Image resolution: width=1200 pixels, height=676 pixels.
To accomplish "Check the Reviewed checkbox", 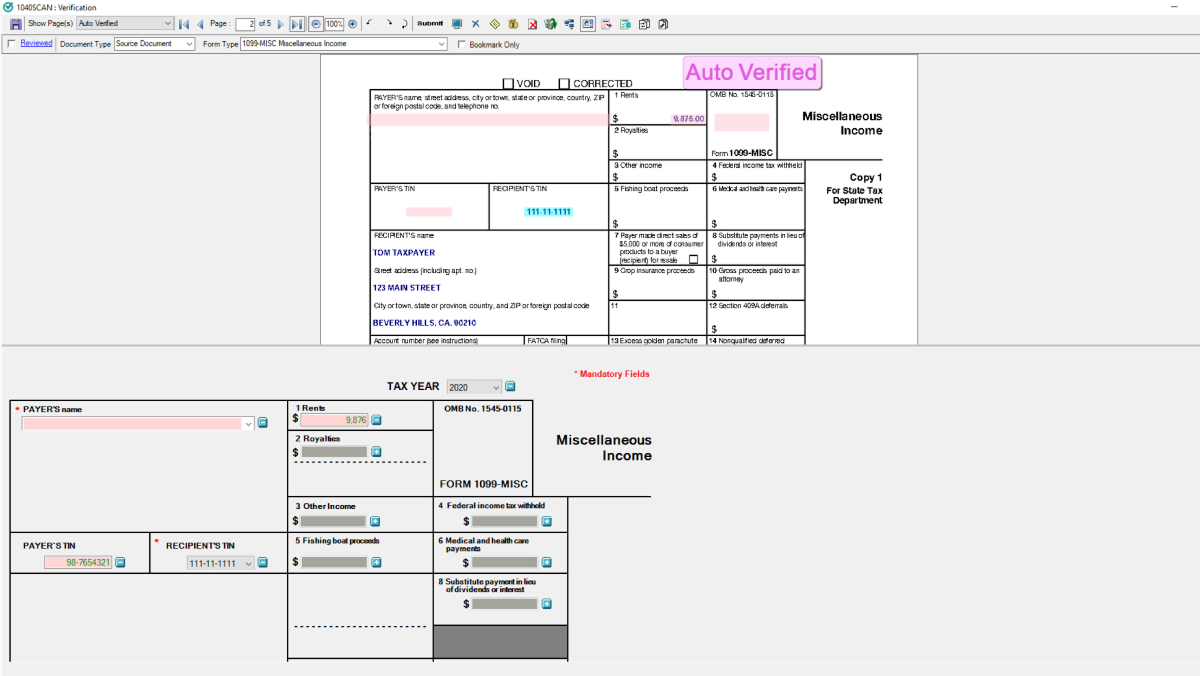I will 11,44.
